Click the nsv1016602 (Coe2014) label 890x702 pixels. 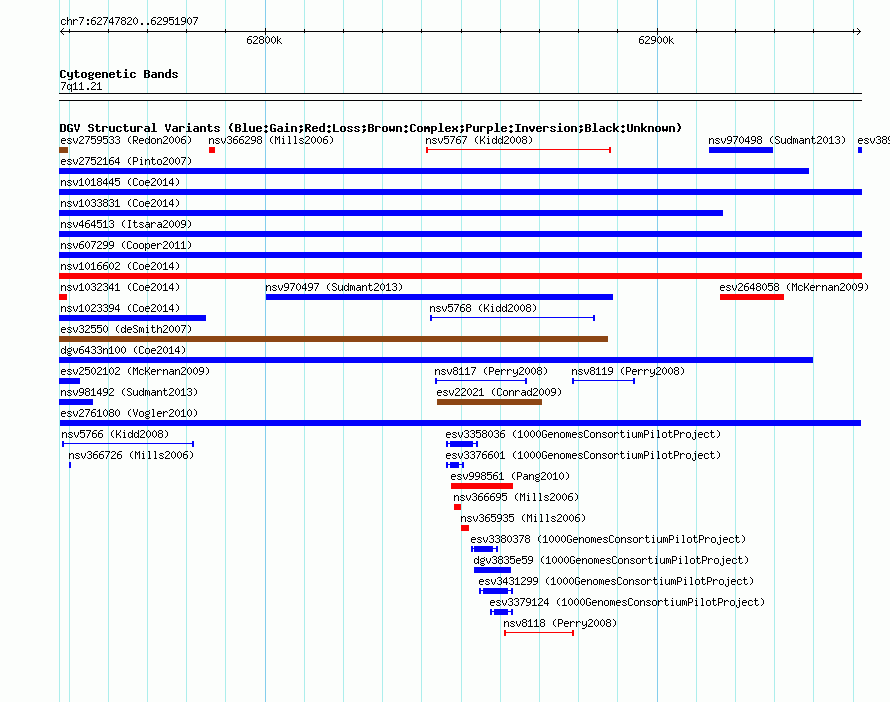[x=120, y=266]
